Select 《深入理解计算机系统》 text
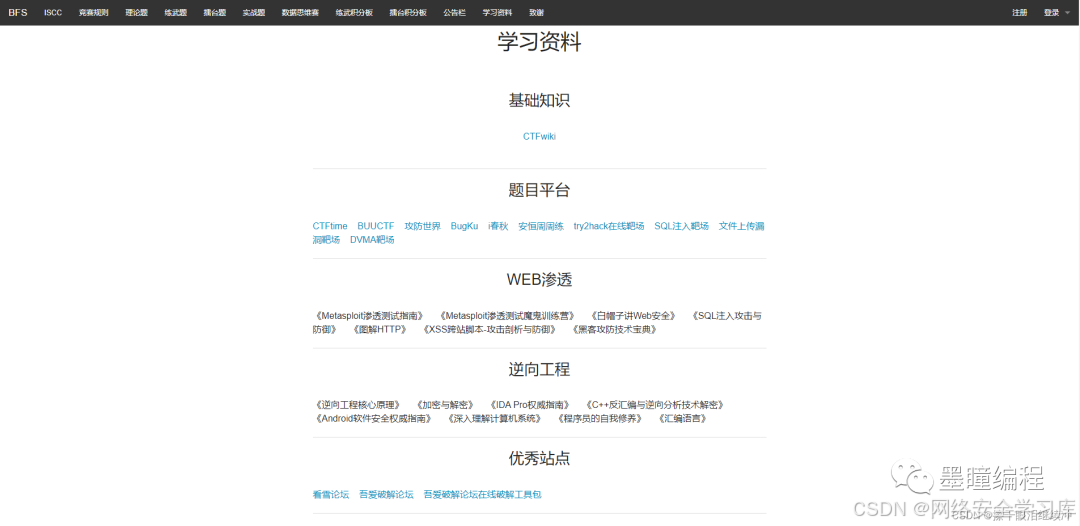1080x526 pixels. (x=494, y=419)
